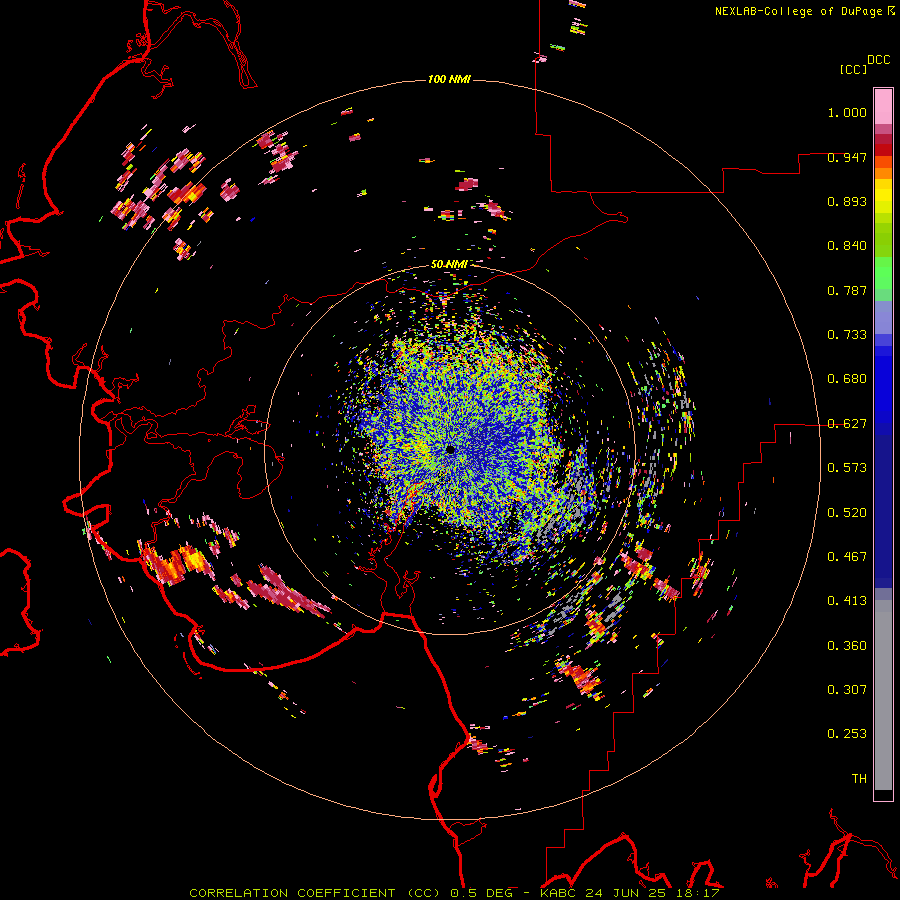
Task: Click the orange segment of the color bar
Action: [x=883, y=173]
